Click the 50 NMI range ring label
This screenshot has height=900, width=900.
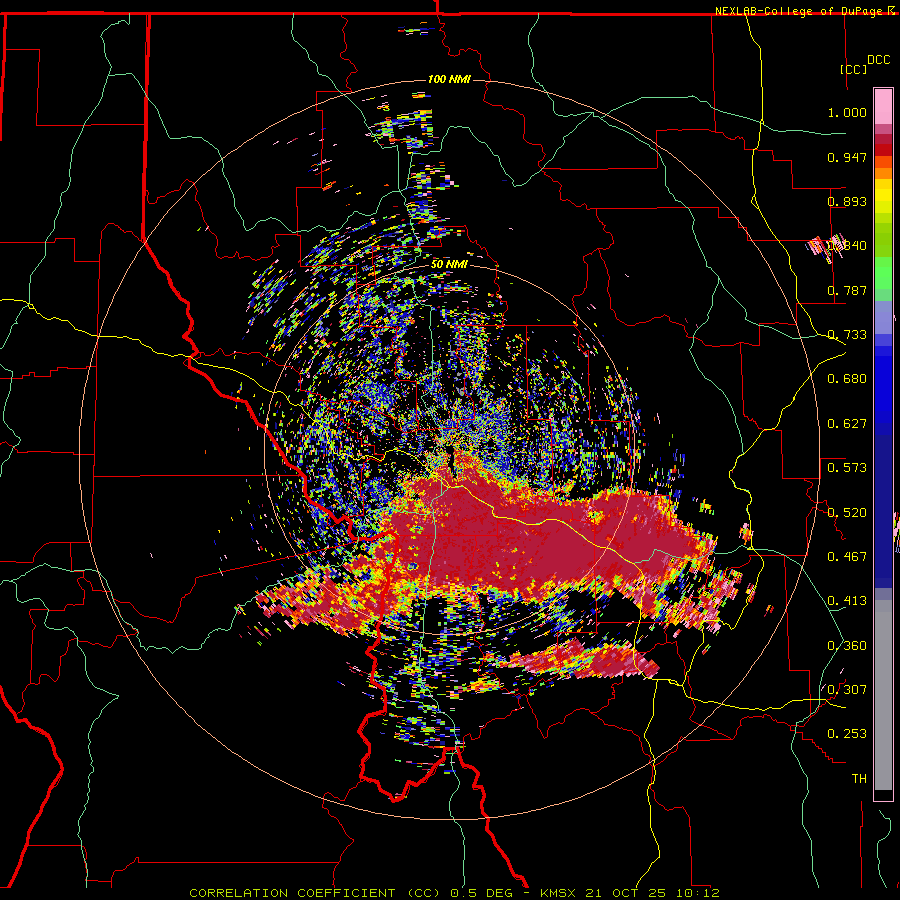pyautogui.click(x=449, y=264)
